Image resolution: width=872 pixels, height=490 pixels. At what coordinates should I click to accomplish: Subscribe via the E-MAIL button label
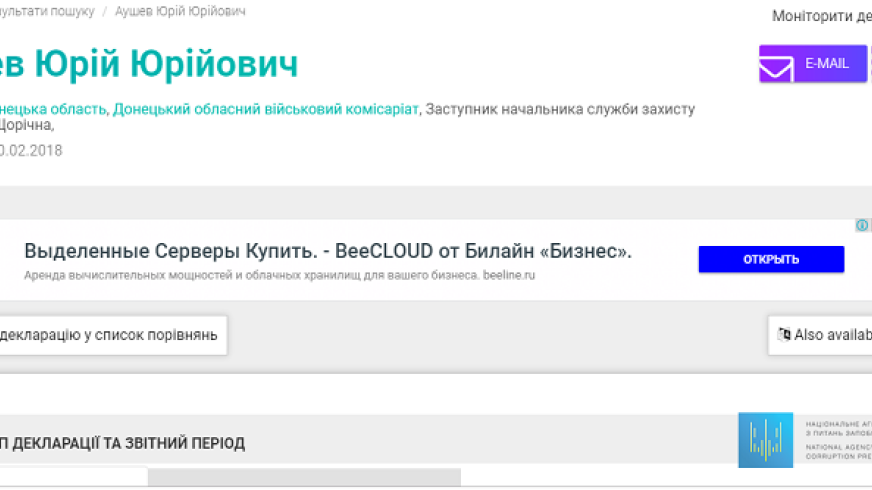(x=826, y=63)
